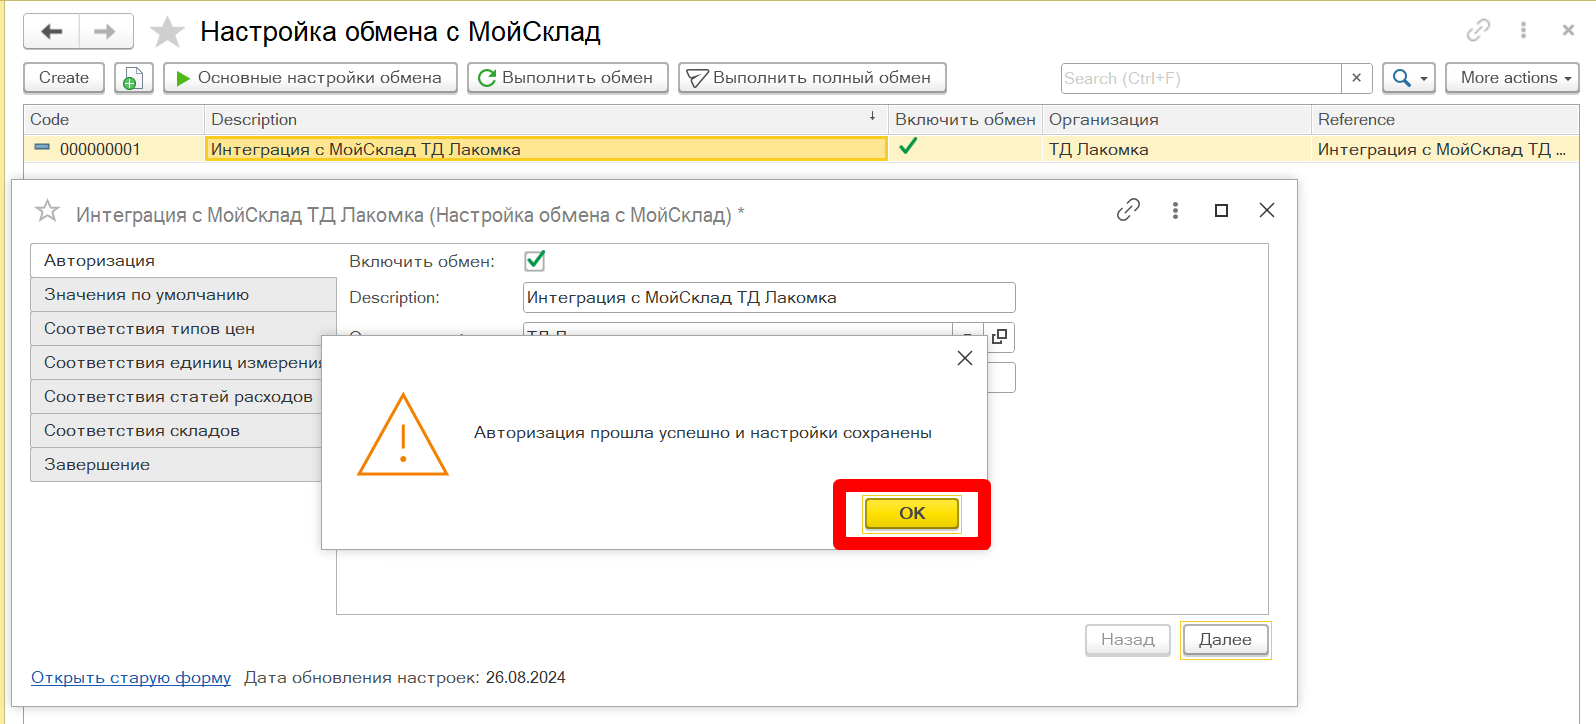Open organization field's open-form icon
Viewport: 1596px width, 724px height.
(x=1000, y=337)
